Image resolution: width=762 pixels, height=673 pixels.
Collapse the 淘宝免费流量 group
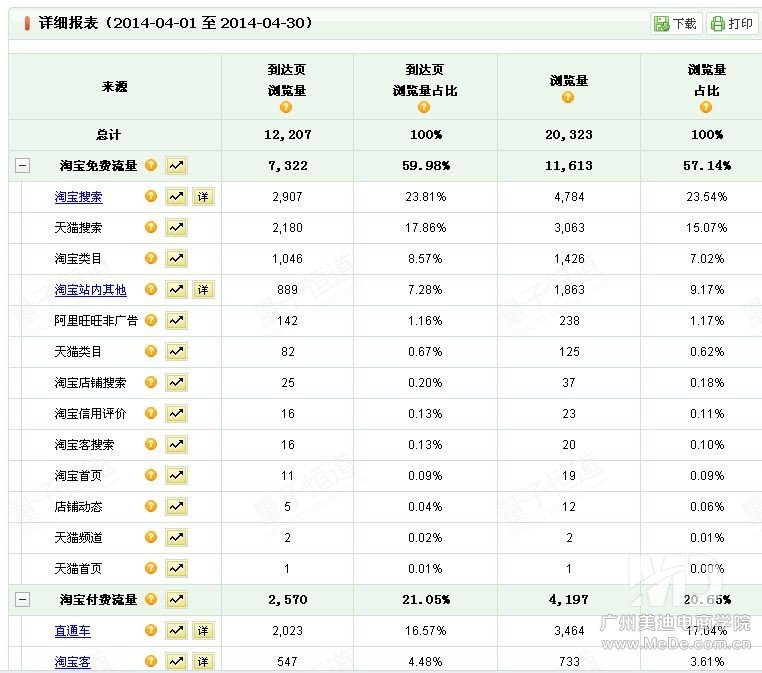click(22, 166)
